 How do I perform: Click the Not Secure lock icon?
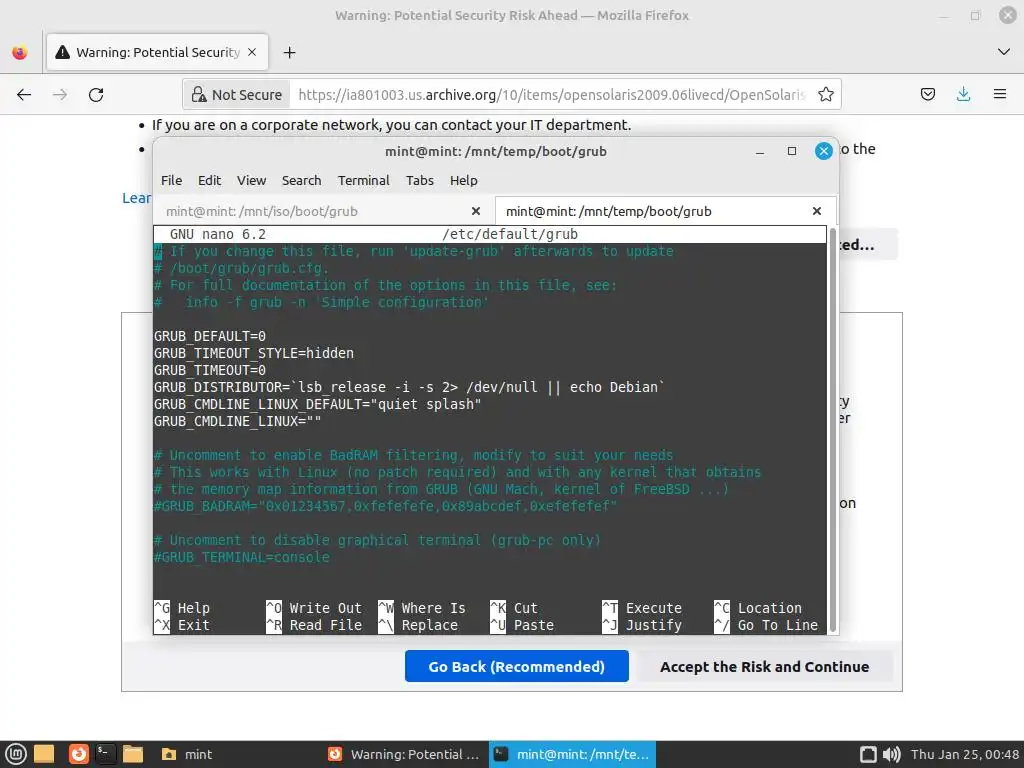(199, 95)
